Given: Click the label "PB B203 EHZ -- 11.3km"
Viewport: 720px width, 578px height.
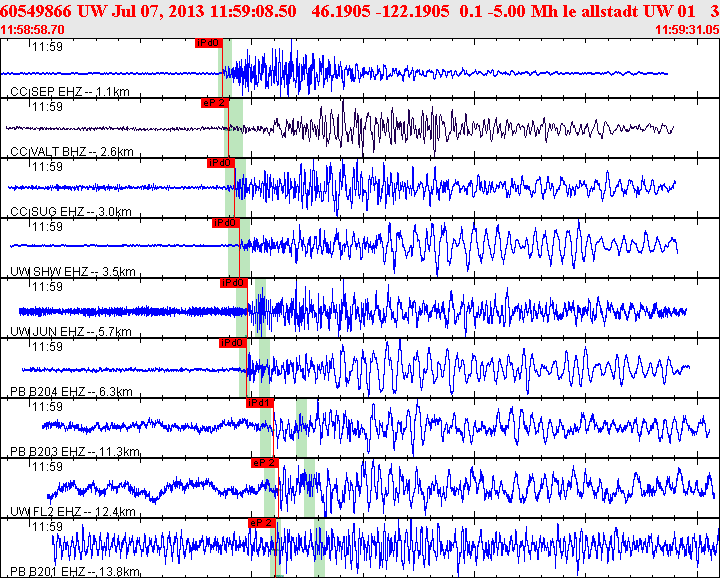Looking at the screenshot, I should (x=75, y=452).
